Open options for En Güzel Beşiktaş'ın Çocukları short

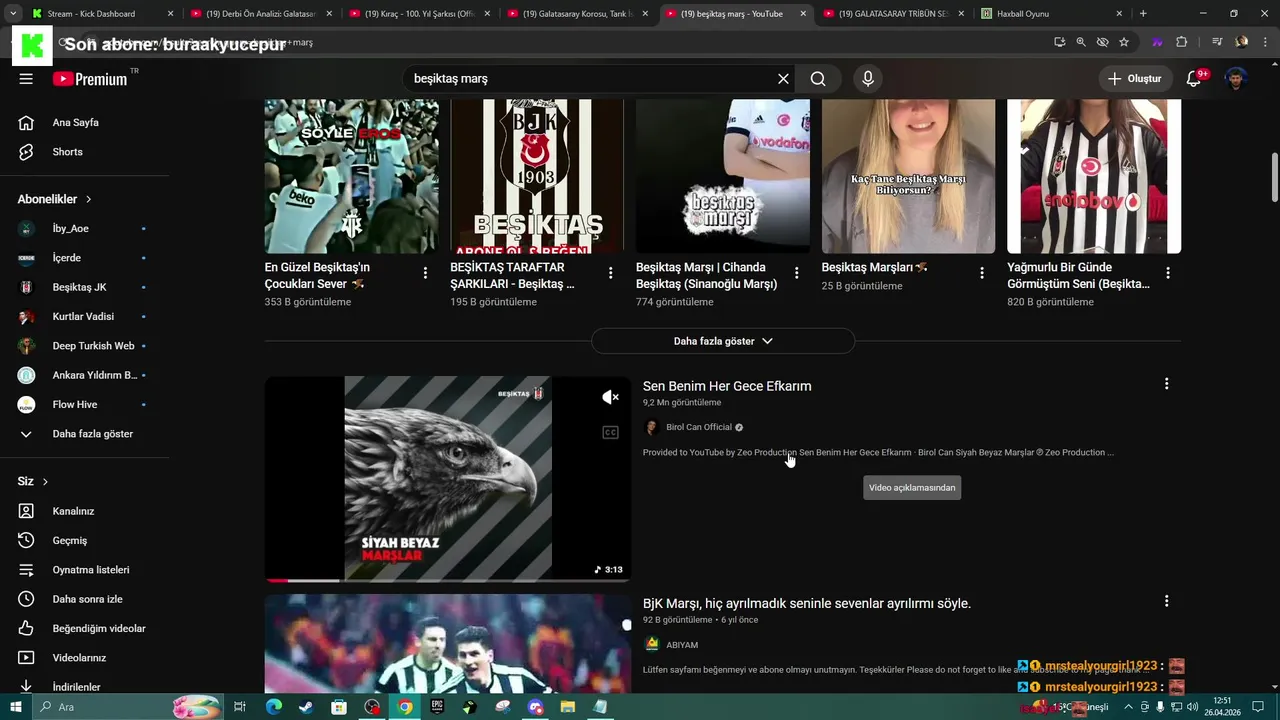pos(425,273)
